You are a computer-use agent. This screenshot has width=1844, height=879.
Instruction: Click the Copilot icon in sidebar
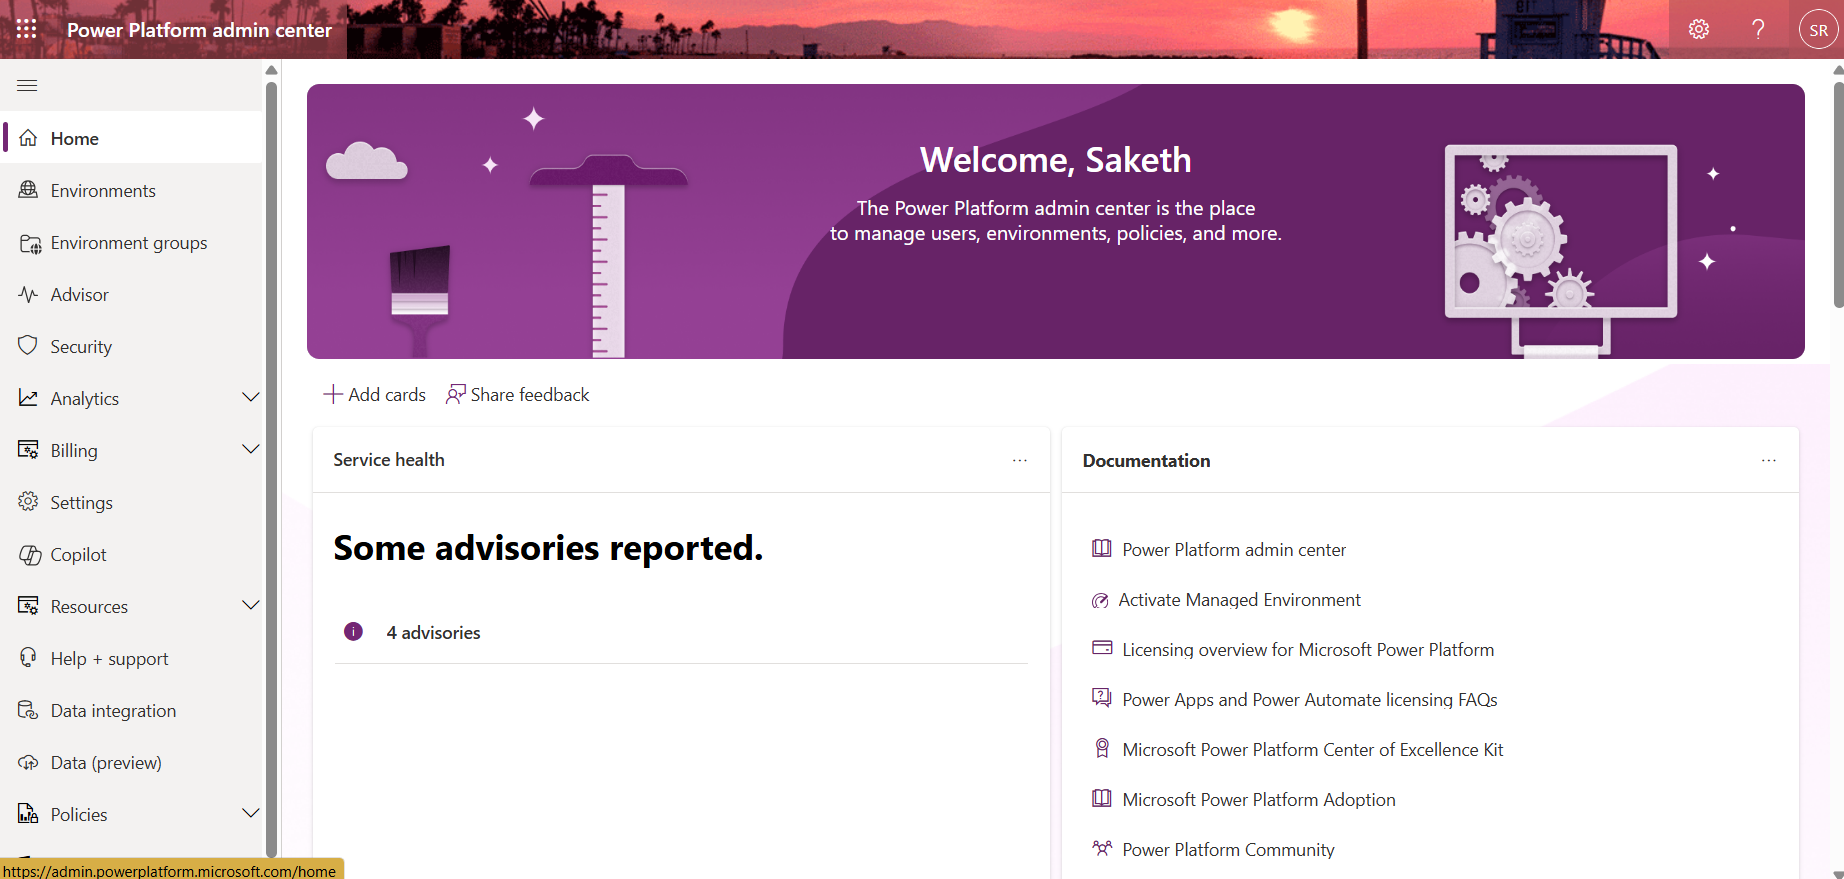tap(29, 555)
